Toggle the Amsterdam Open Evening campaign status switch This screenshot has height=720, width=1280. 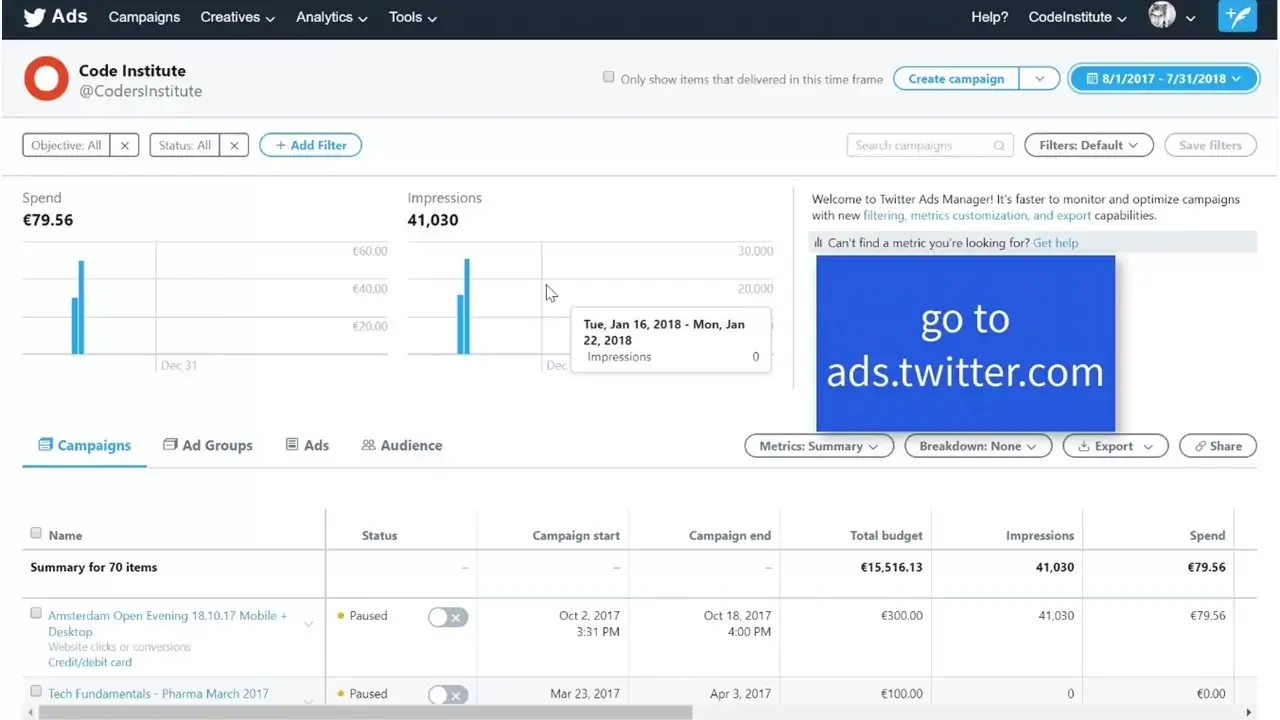447,617
